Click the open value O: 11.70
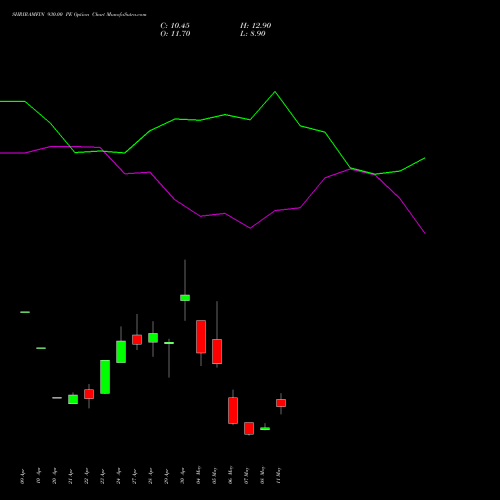 point(175,34)
